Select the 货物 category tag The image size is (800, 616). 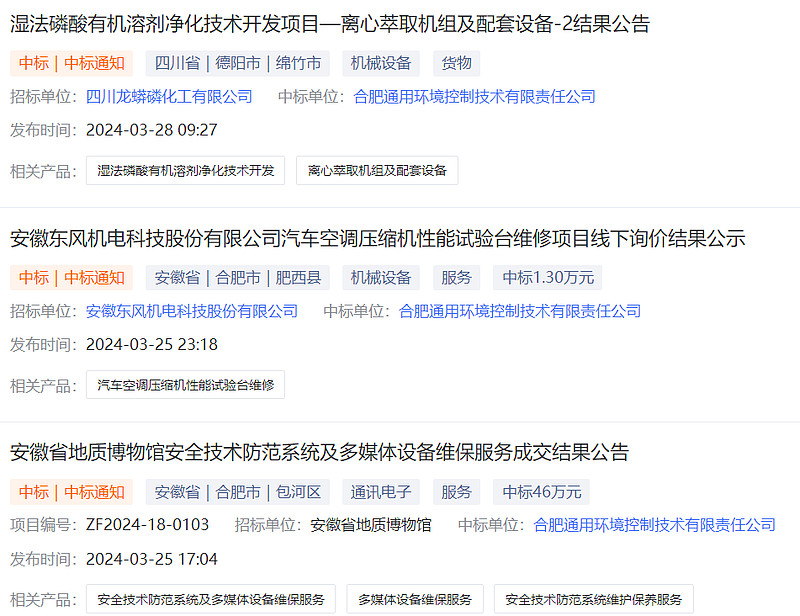(x=456, y=63)
